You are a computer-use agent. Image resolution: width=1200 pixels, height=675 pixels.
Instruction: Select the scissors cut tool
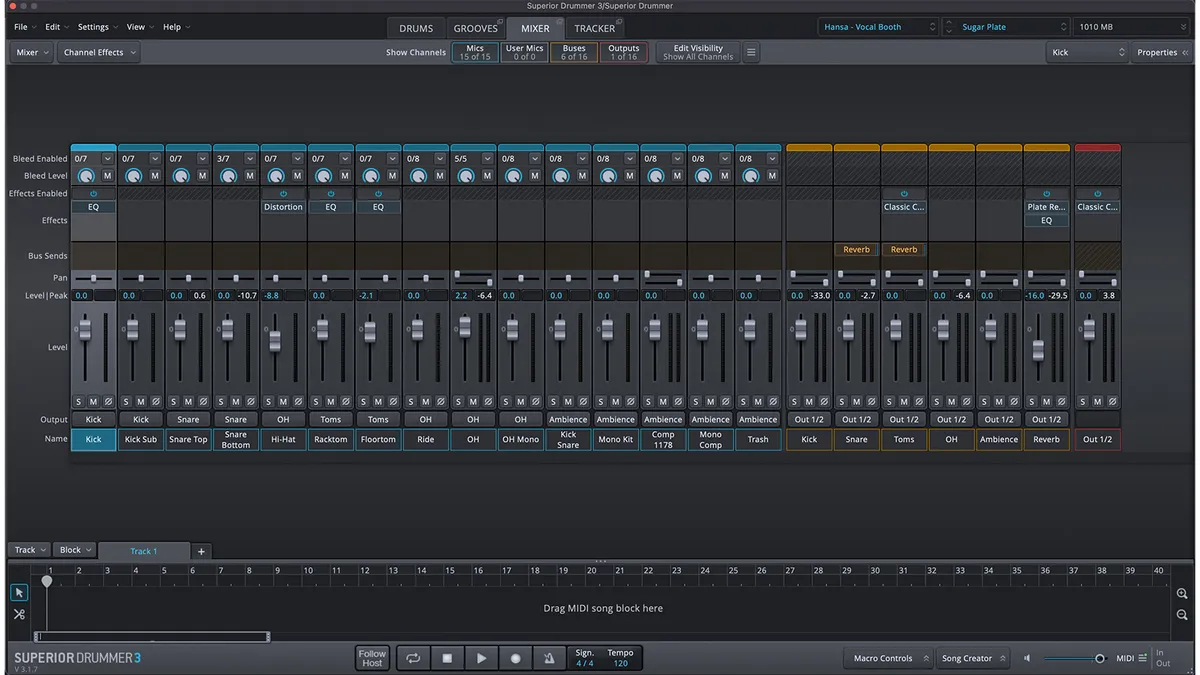19,614
